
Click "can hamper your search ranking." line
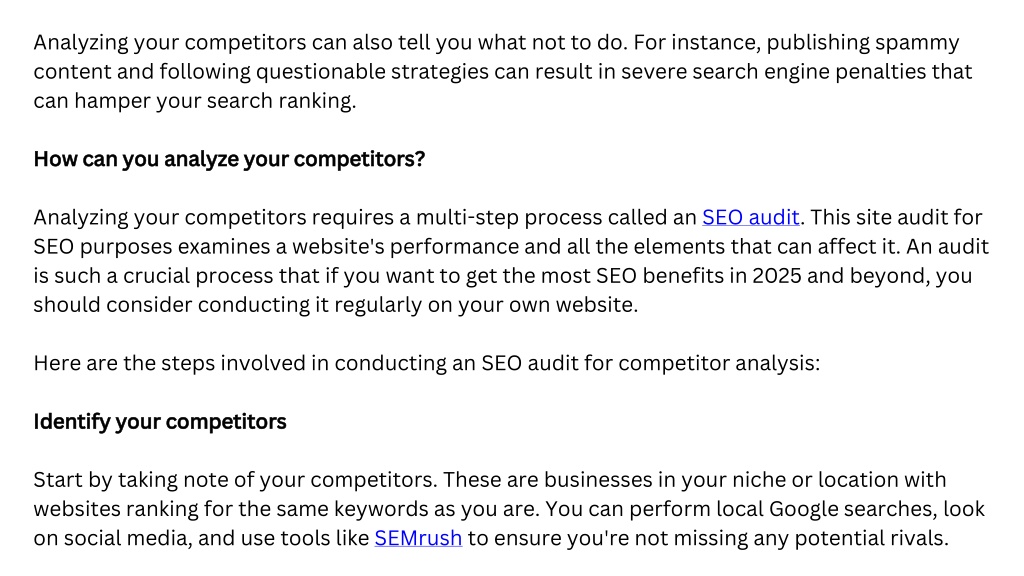point(195,101)
